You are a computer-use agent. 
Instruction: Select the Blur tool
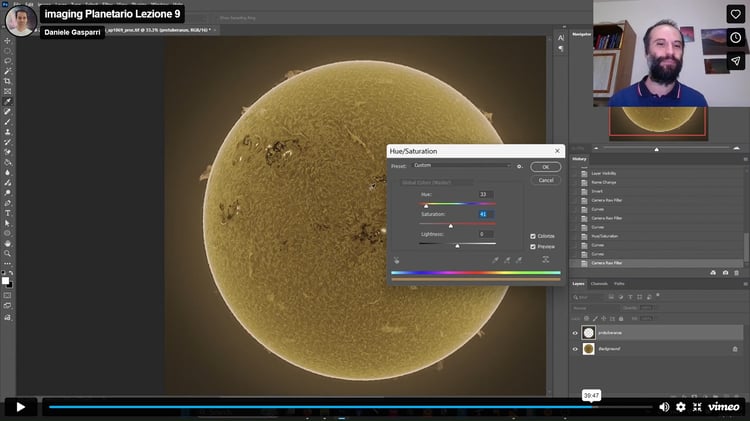(7, 172)
